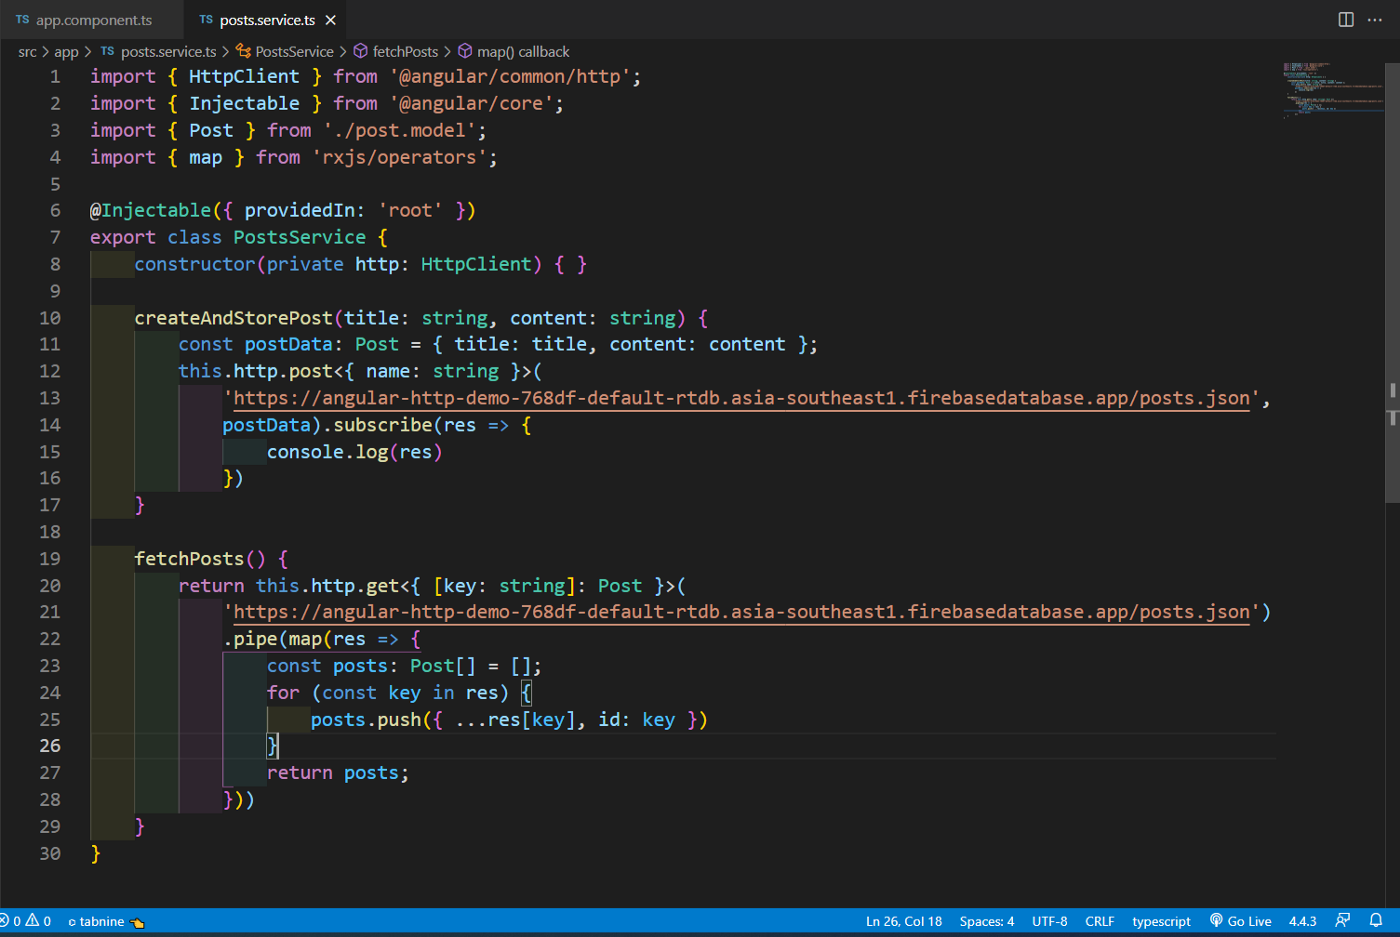
Task: Change indentation via Spaces: 4
Action: click(987, 921)
